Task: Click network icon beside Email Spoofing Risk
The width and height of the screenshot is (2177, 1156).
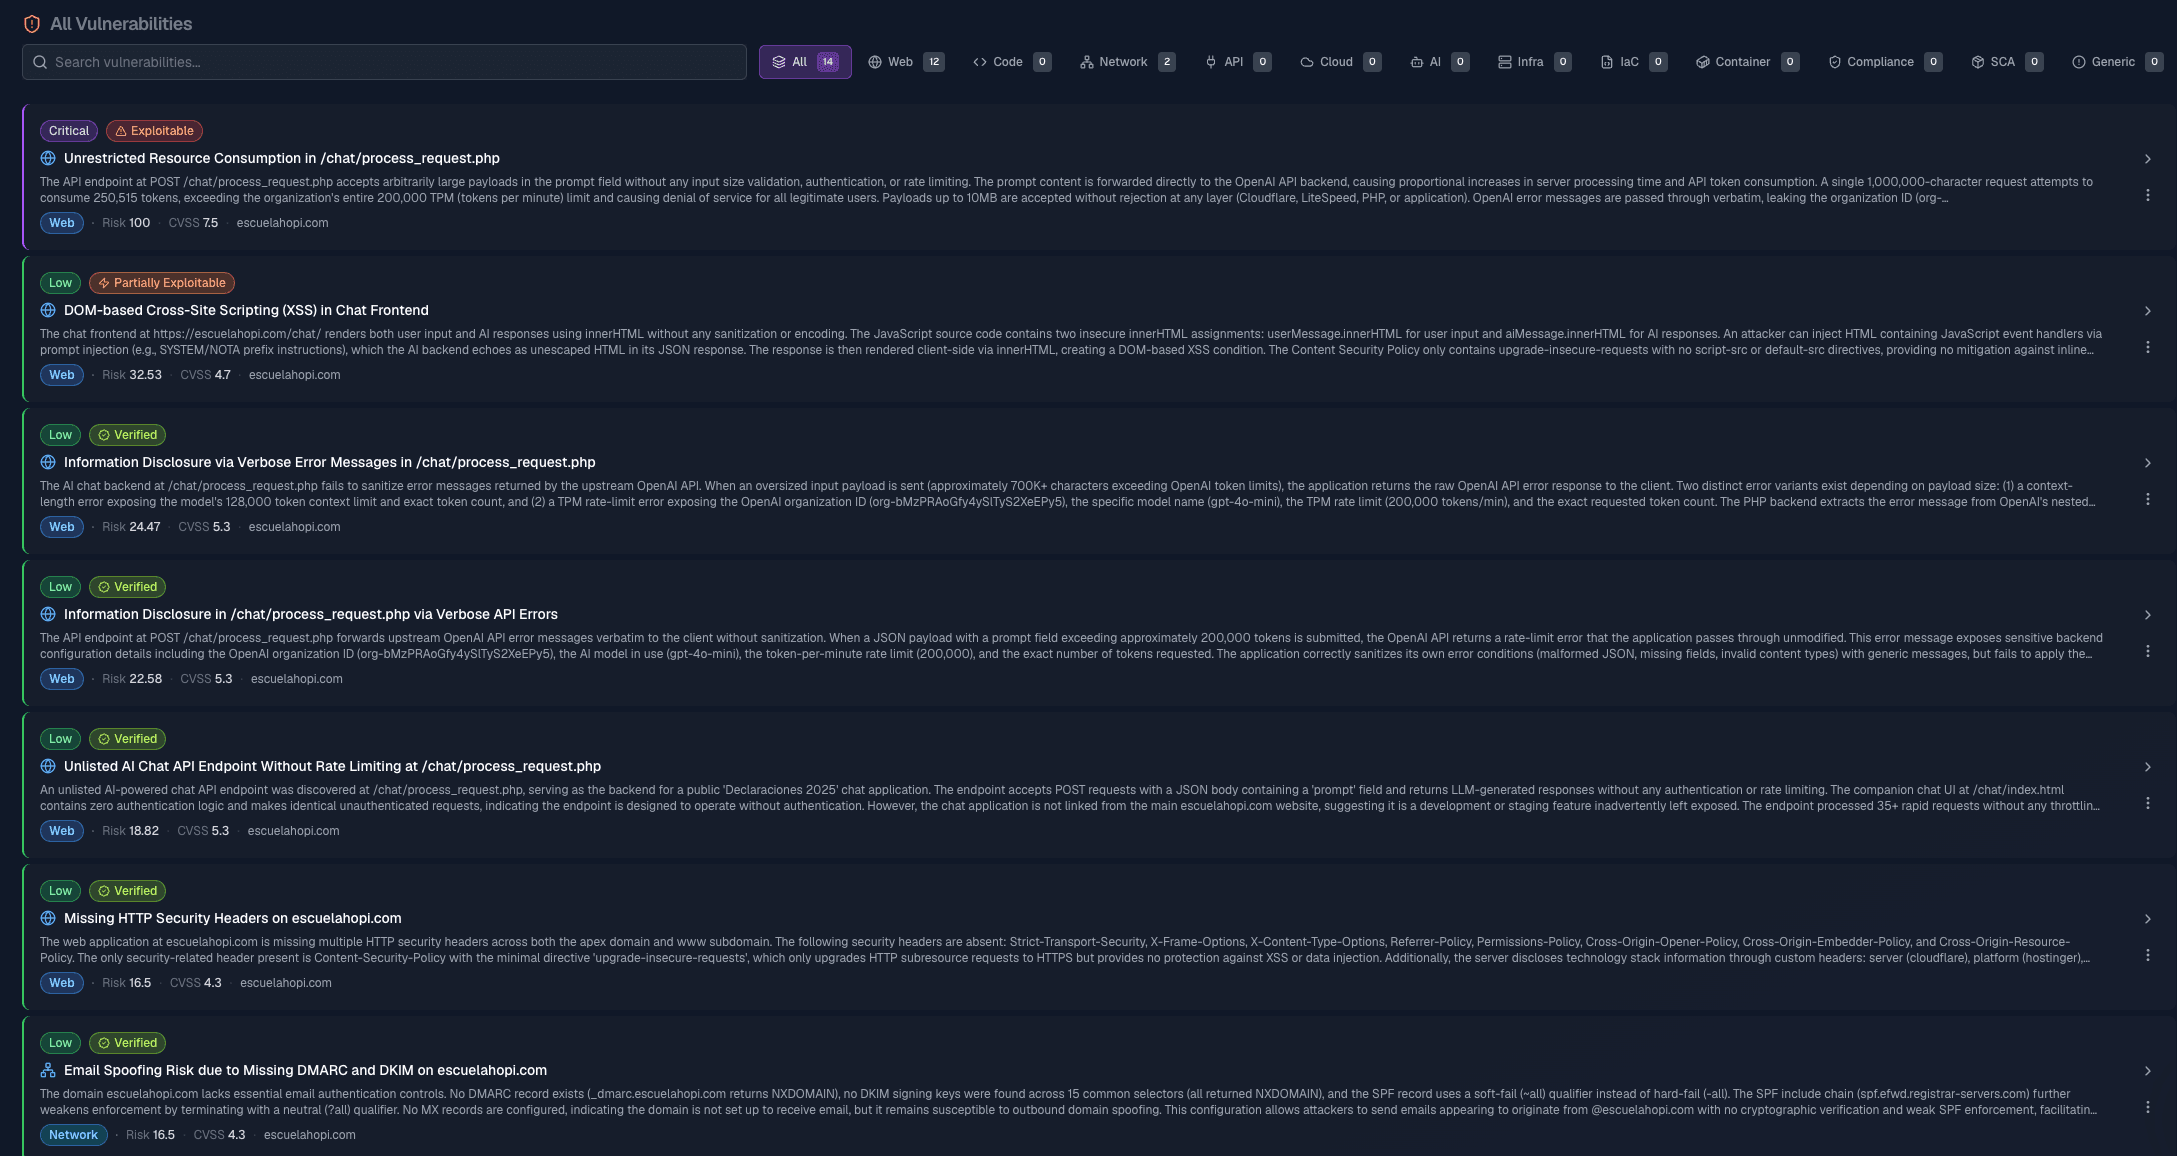Action: (48, 1070)
